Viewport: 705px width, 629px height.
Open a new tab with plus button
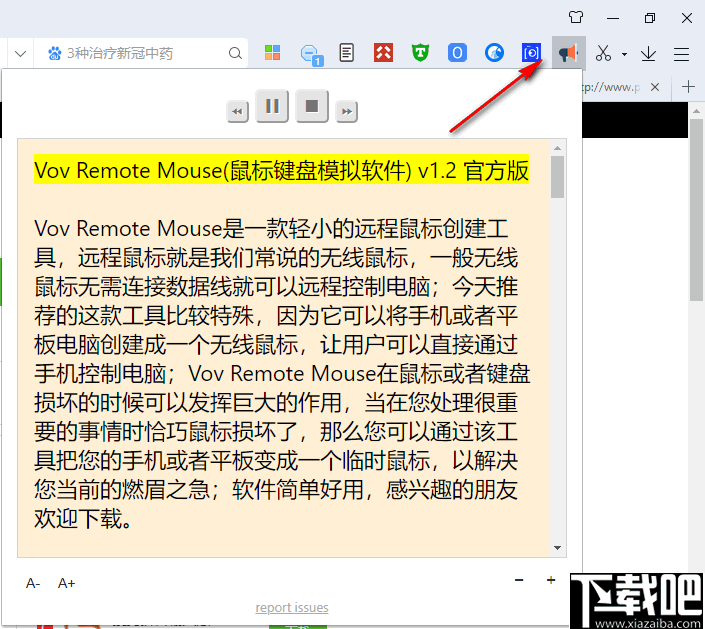pyautogui.click(x=688, y=86)
